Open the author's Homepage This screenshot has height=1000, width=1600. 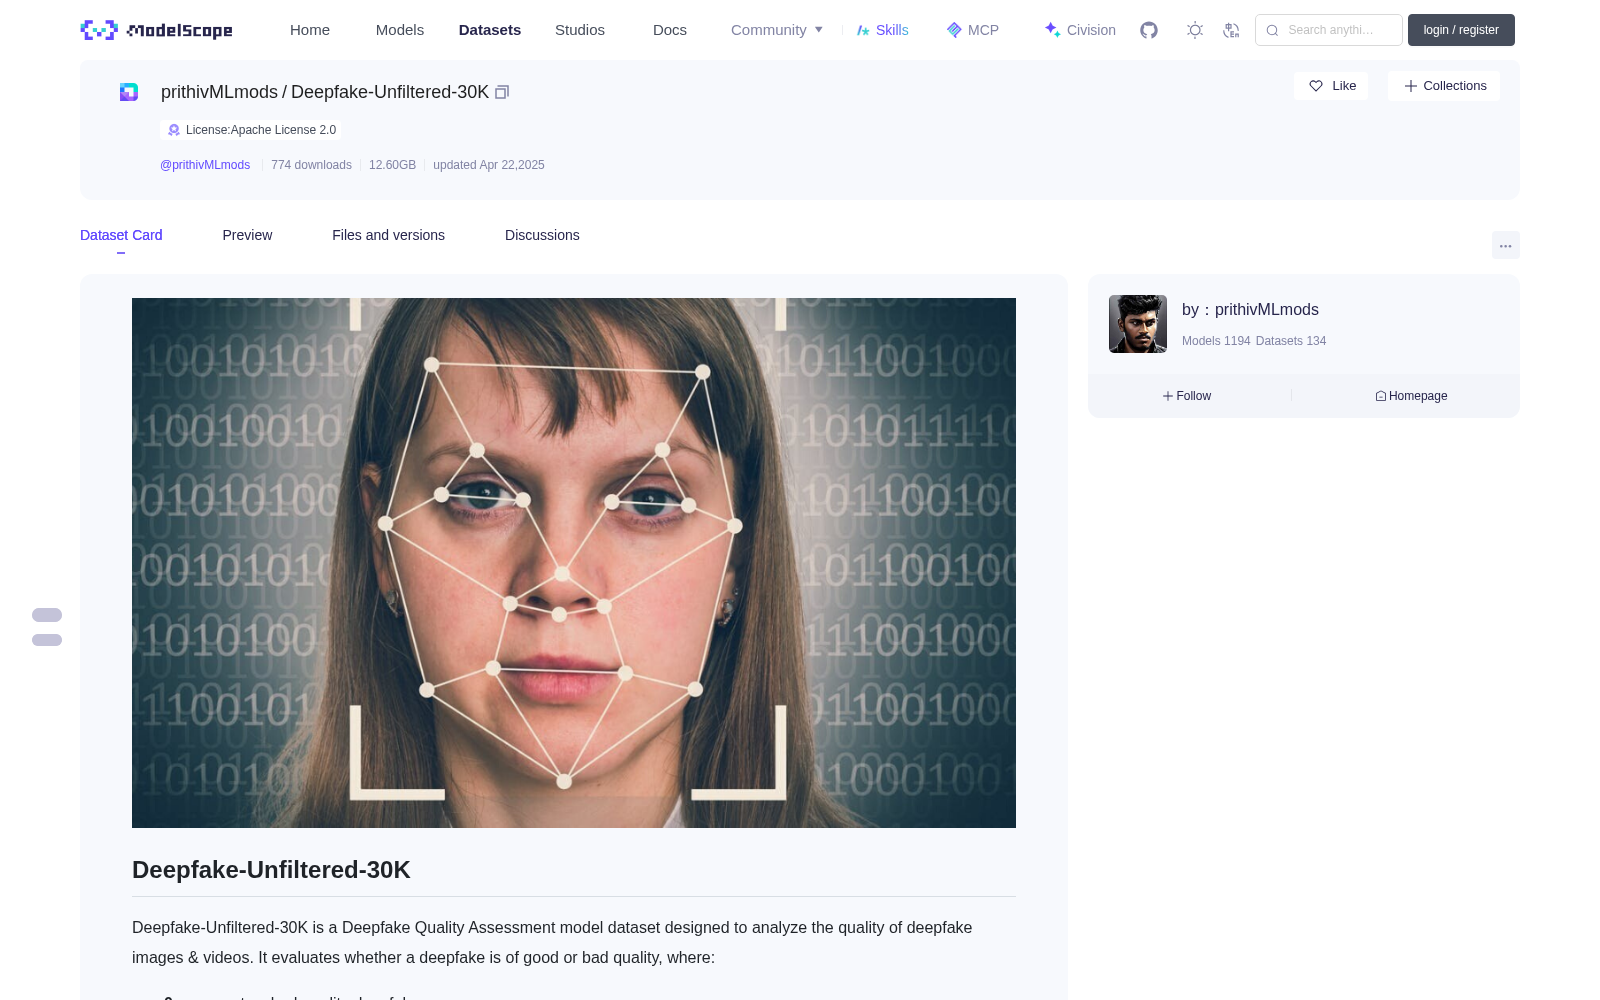coord(1411,396)
